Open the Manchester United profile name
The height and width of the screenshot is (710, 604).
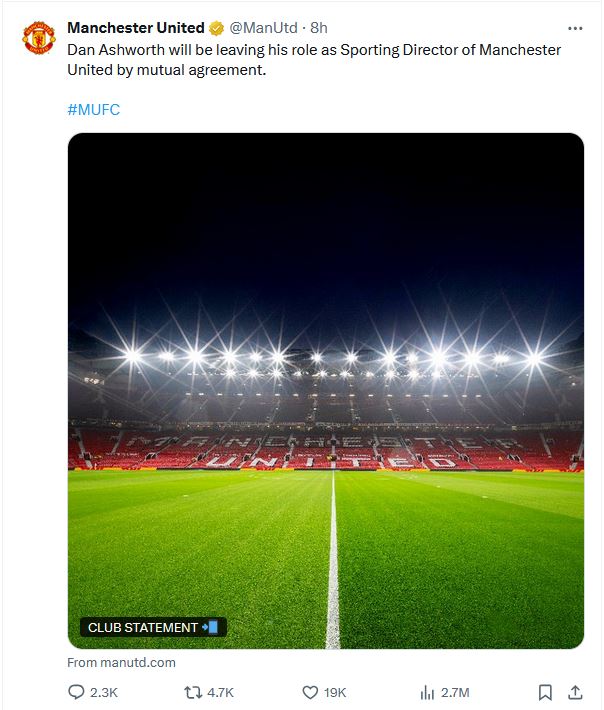(136, 28)
